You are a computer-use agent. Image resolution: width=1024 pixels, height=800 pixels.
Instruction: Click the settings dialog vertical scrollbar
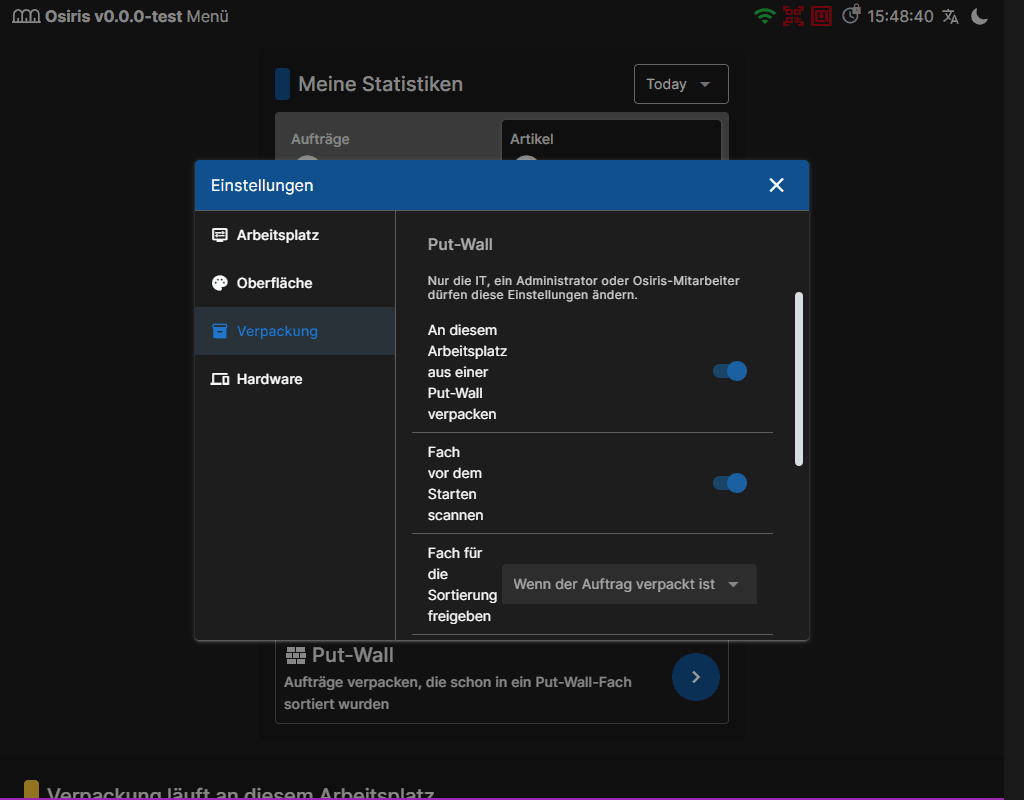click(798, 379)
